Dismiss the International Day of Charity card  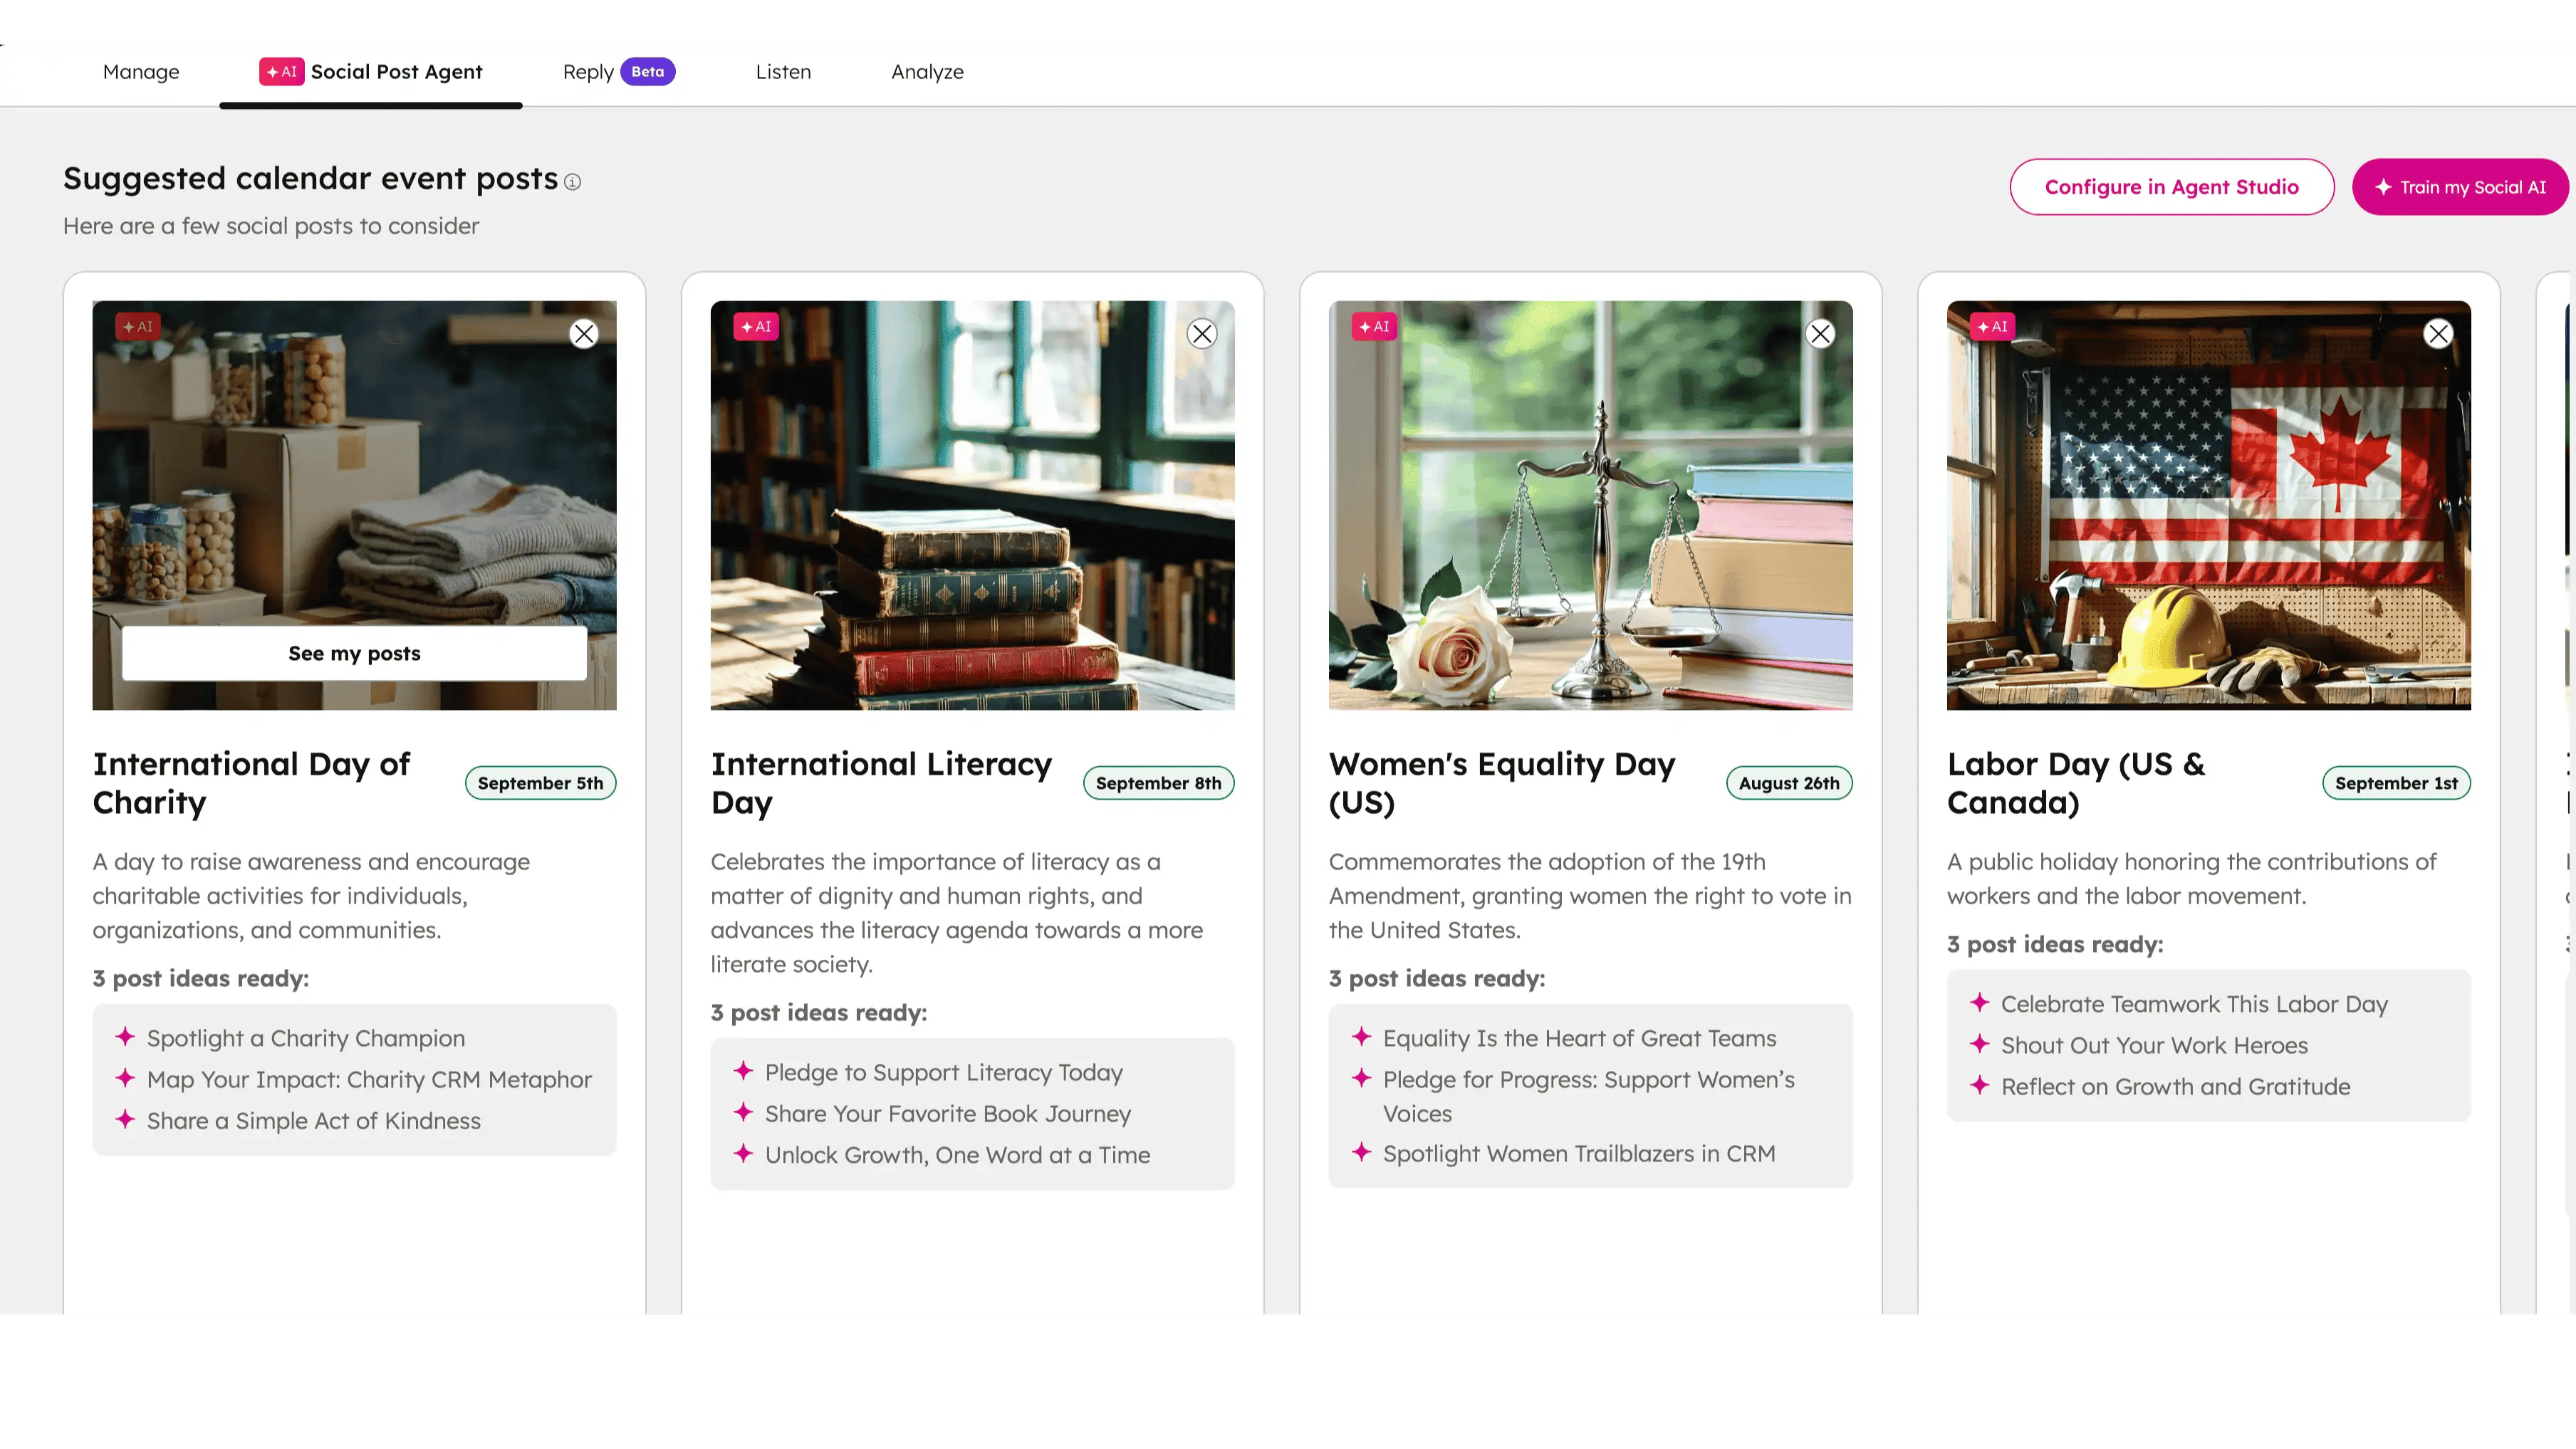pyautogui.click(x=584, y=334)
